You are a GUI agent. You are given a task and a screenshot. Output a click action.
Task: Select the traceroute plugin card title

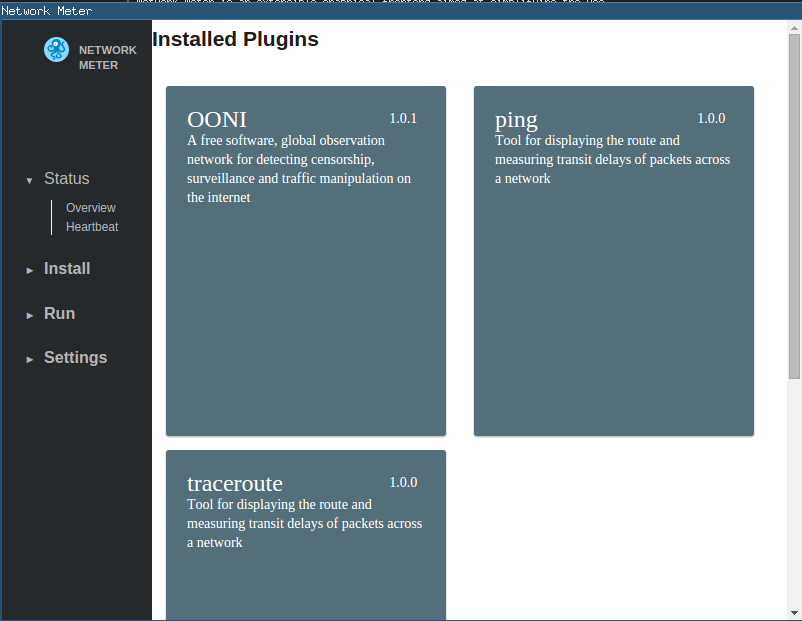click(x=235, y=483)
